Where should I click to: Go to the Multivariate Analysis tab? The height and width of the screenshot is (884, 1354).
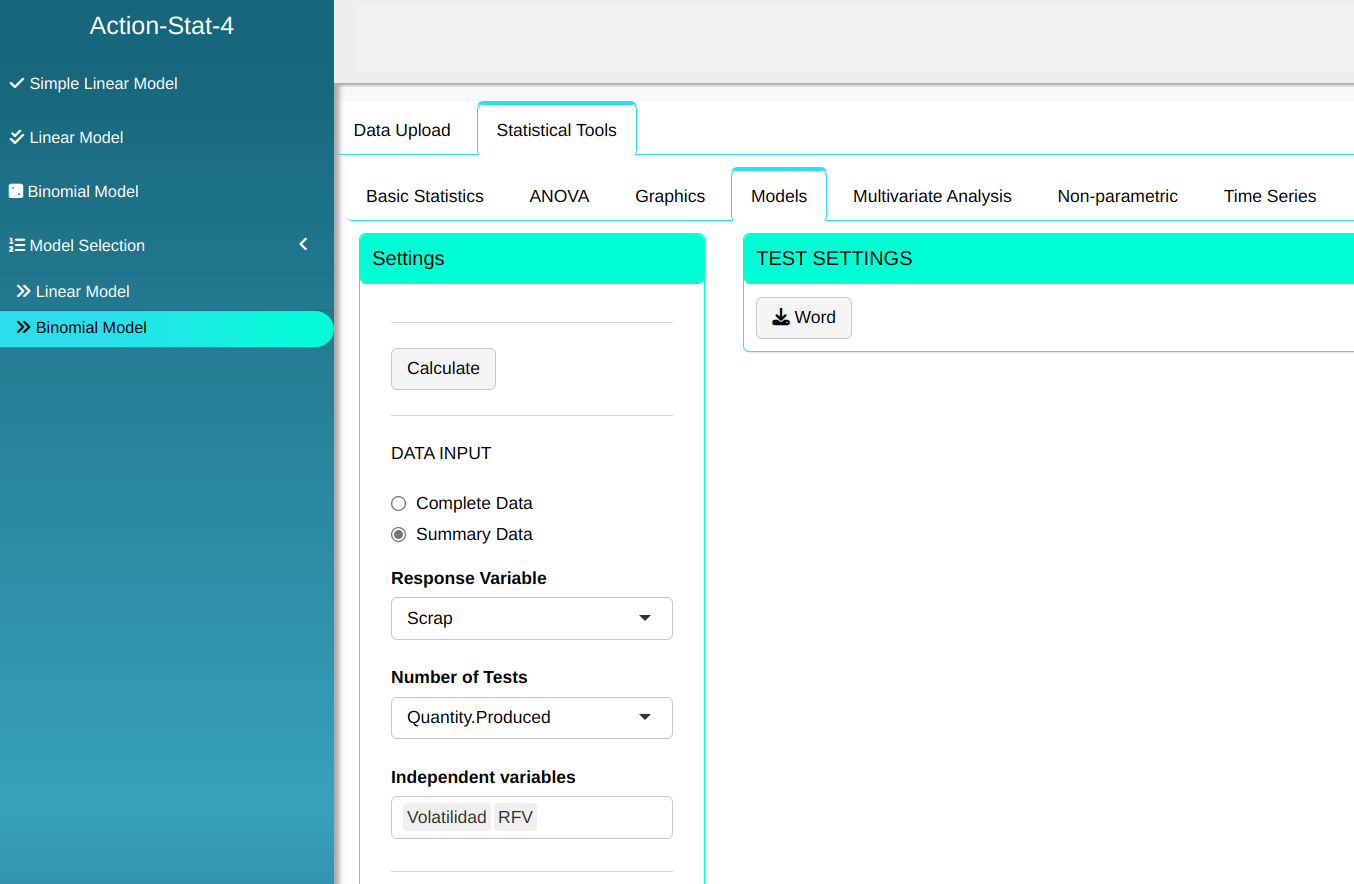(932, 196)
